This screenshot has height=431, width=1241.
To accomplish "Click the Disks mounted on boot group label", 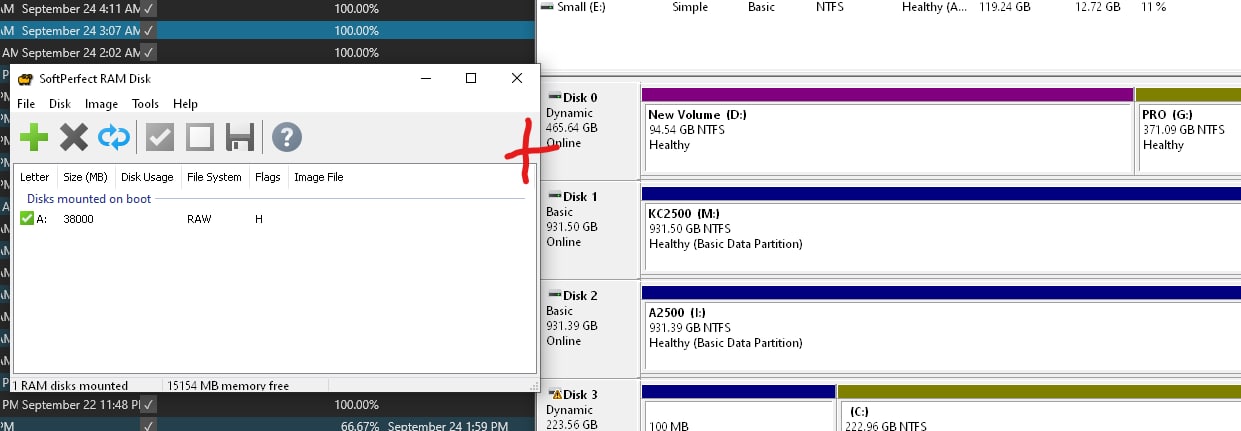I will point(89,199).
